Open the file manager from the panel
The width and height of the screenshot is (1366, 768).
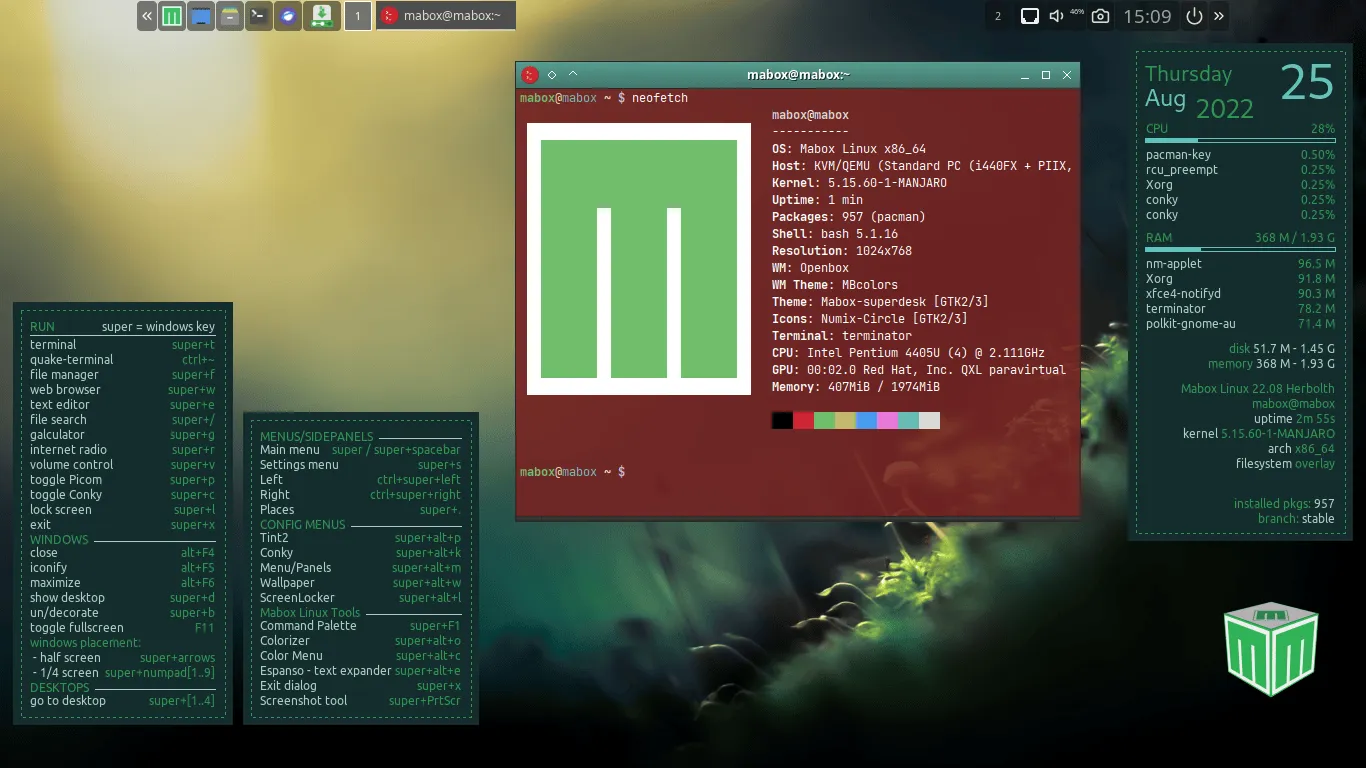[x=227, y=15]
